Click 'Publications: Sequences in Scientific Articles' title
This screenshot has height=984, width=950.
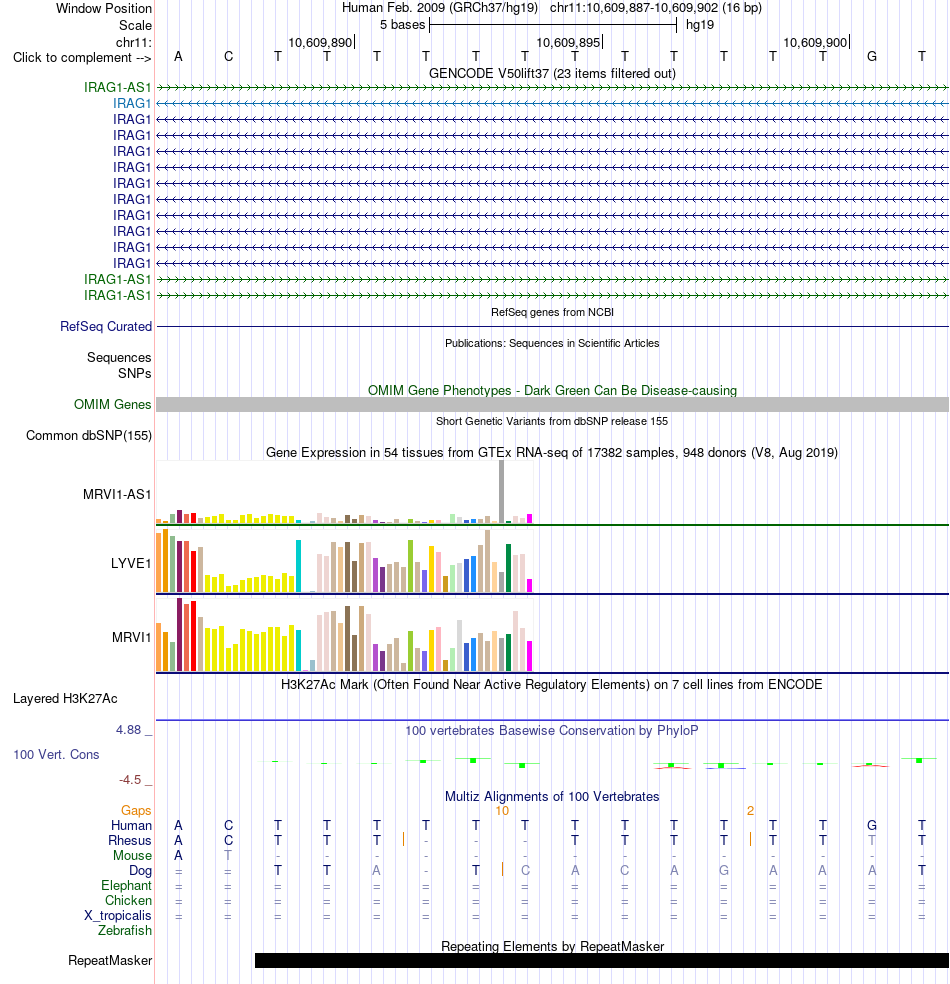pos(552,343)
